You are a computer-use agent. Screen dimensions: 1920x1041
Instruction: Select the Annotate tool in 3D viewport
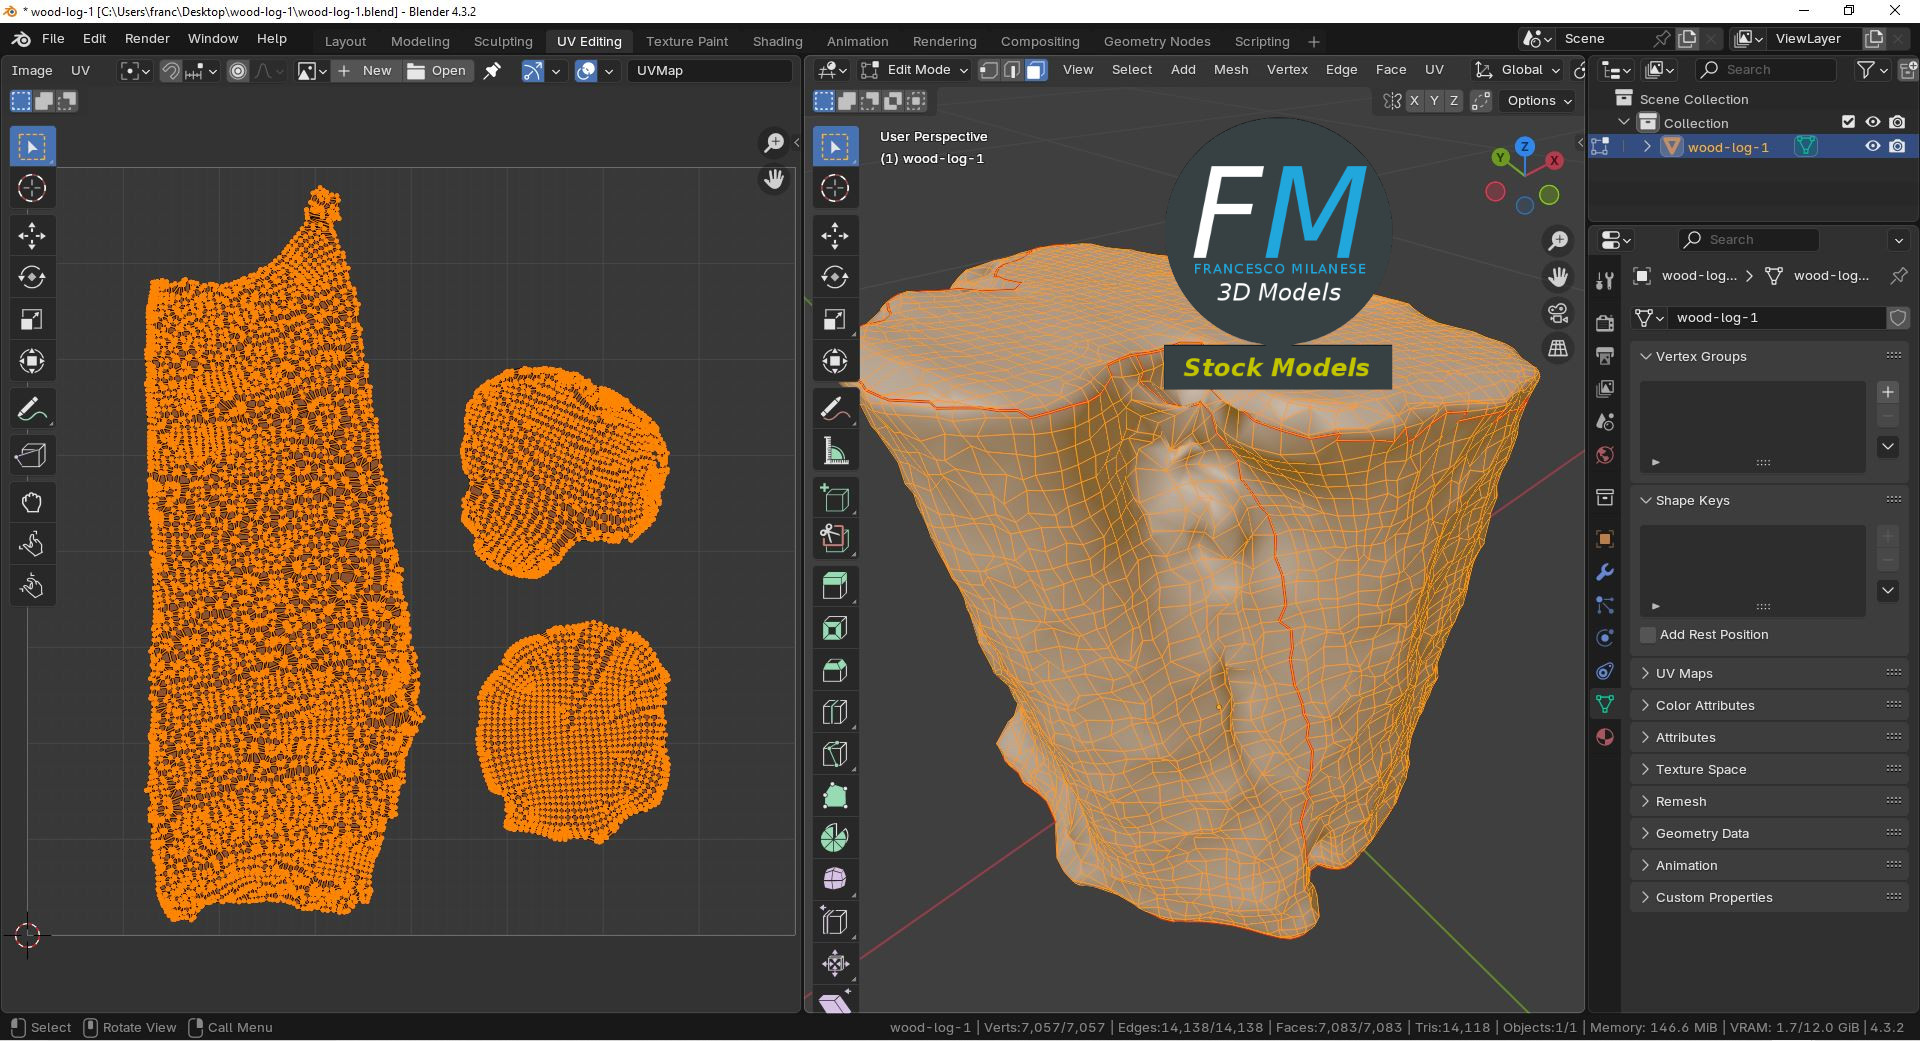click(x=834, y=408)
